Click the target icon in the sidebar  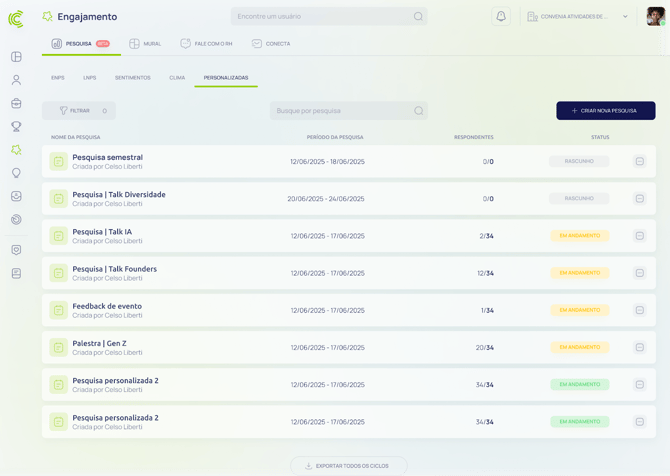(16, 220)
